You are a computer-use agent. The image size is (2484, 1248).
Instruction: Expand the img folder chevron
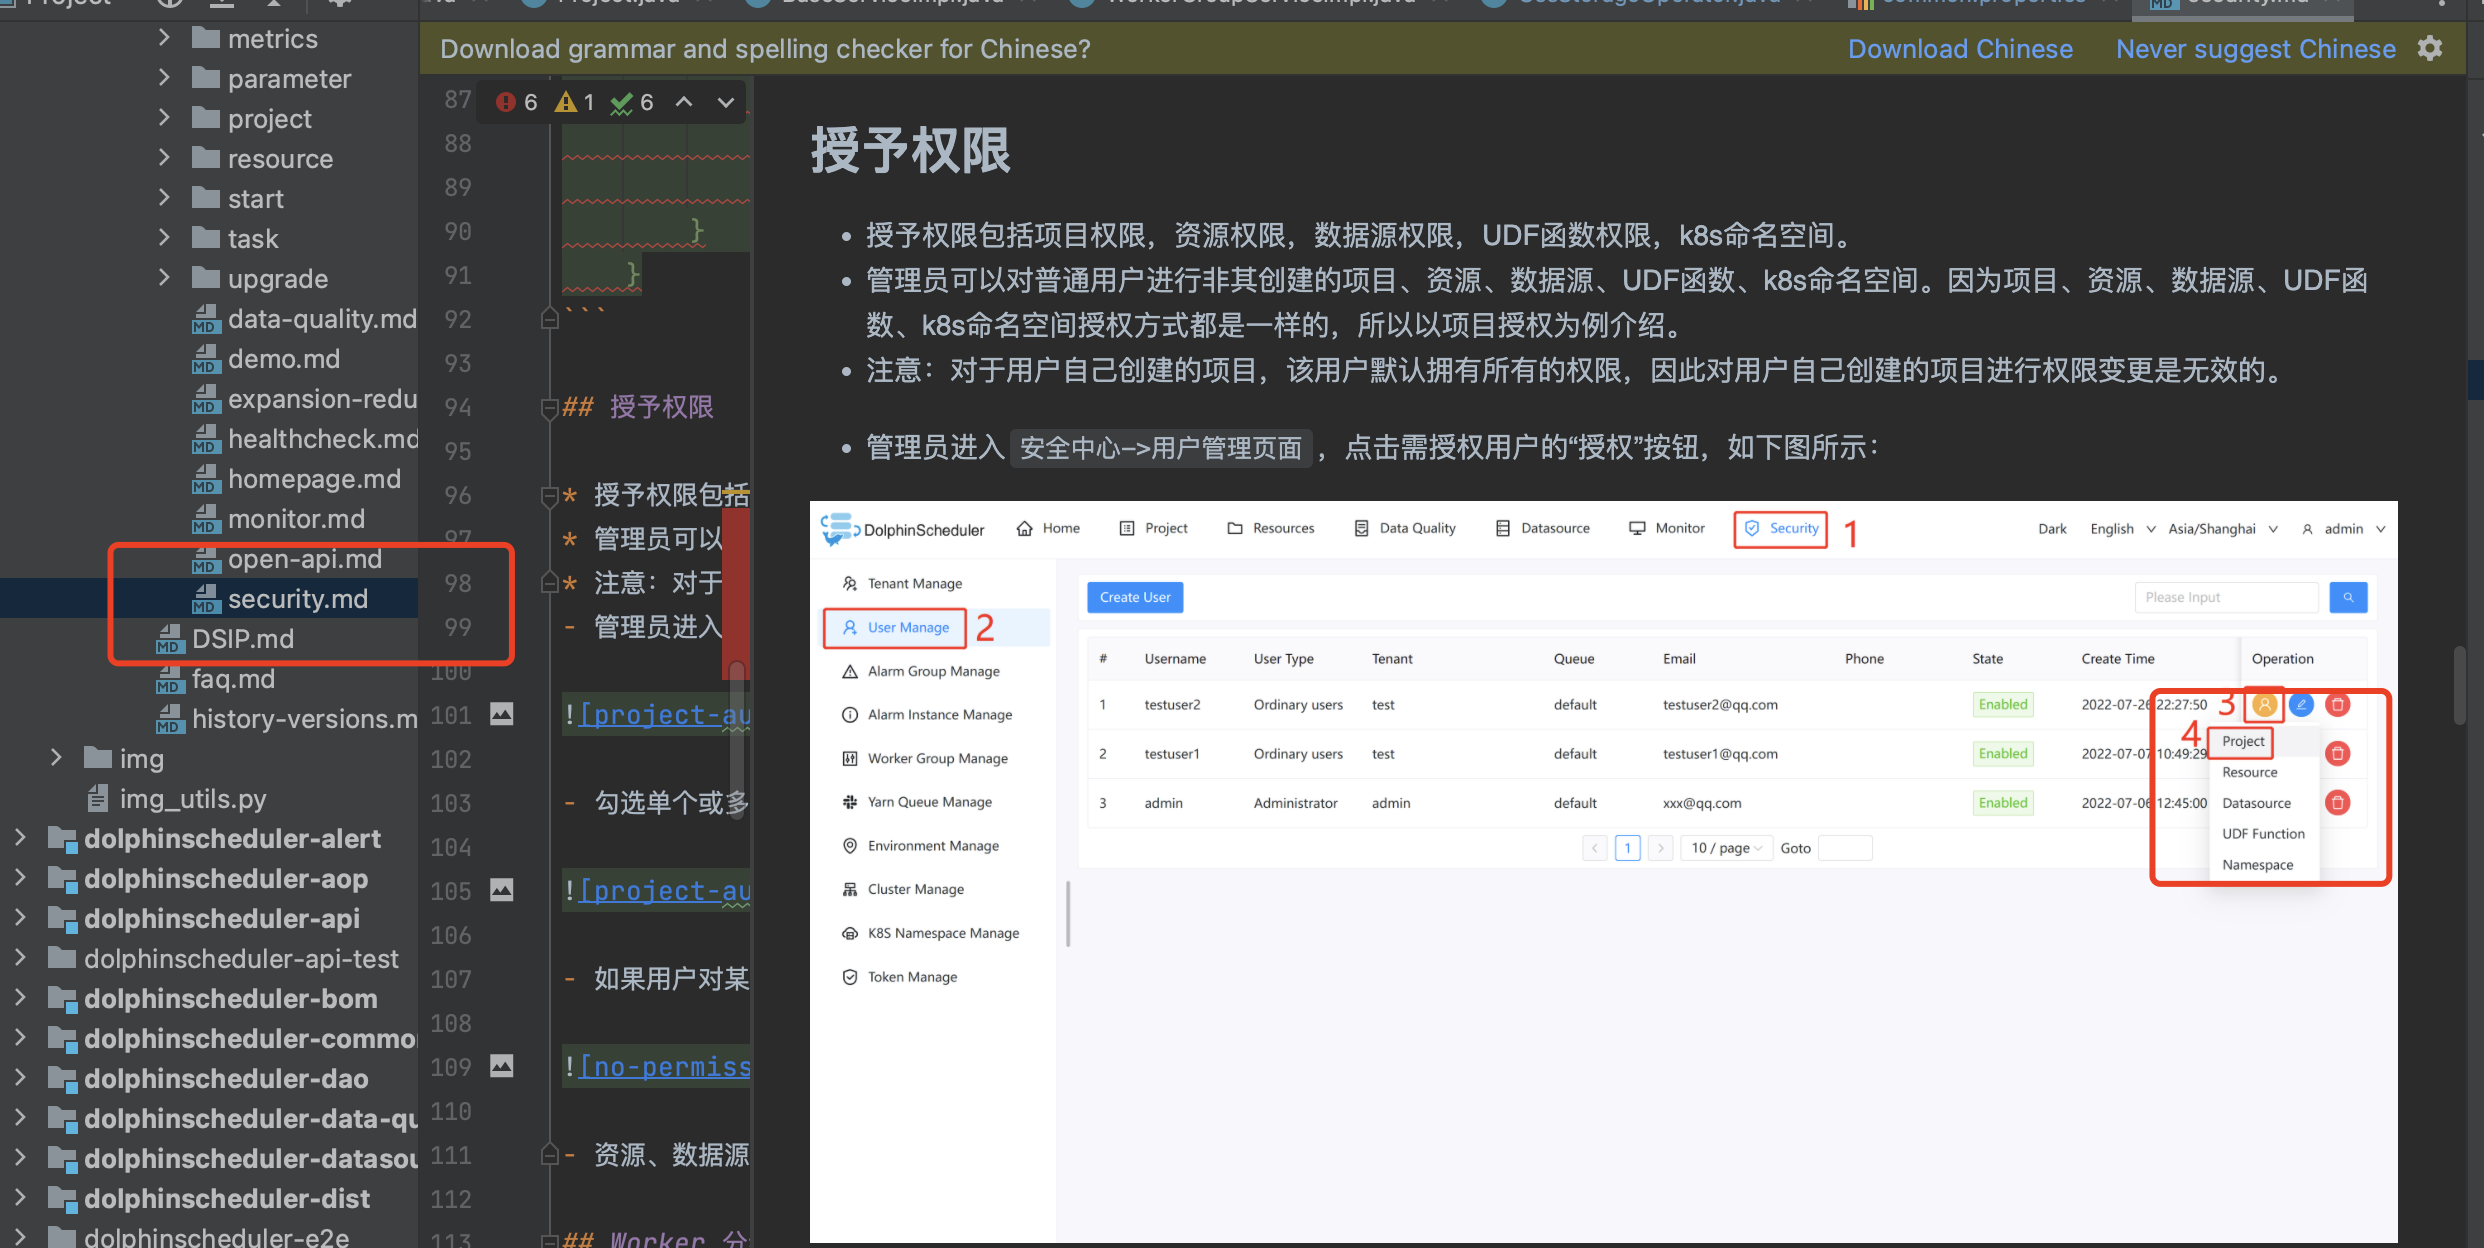click(57, 758)
